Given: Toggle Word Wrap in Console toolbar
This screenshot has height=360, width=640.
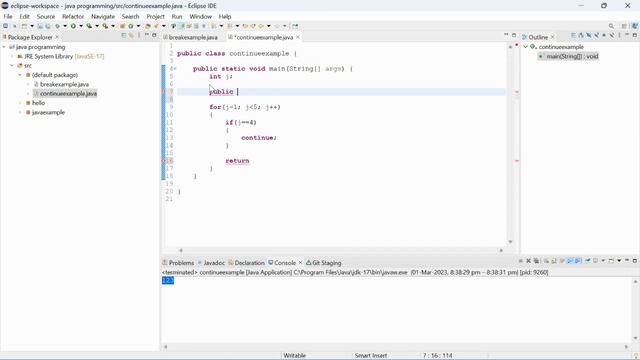Looking at the screenshot, I should [562, 260].
